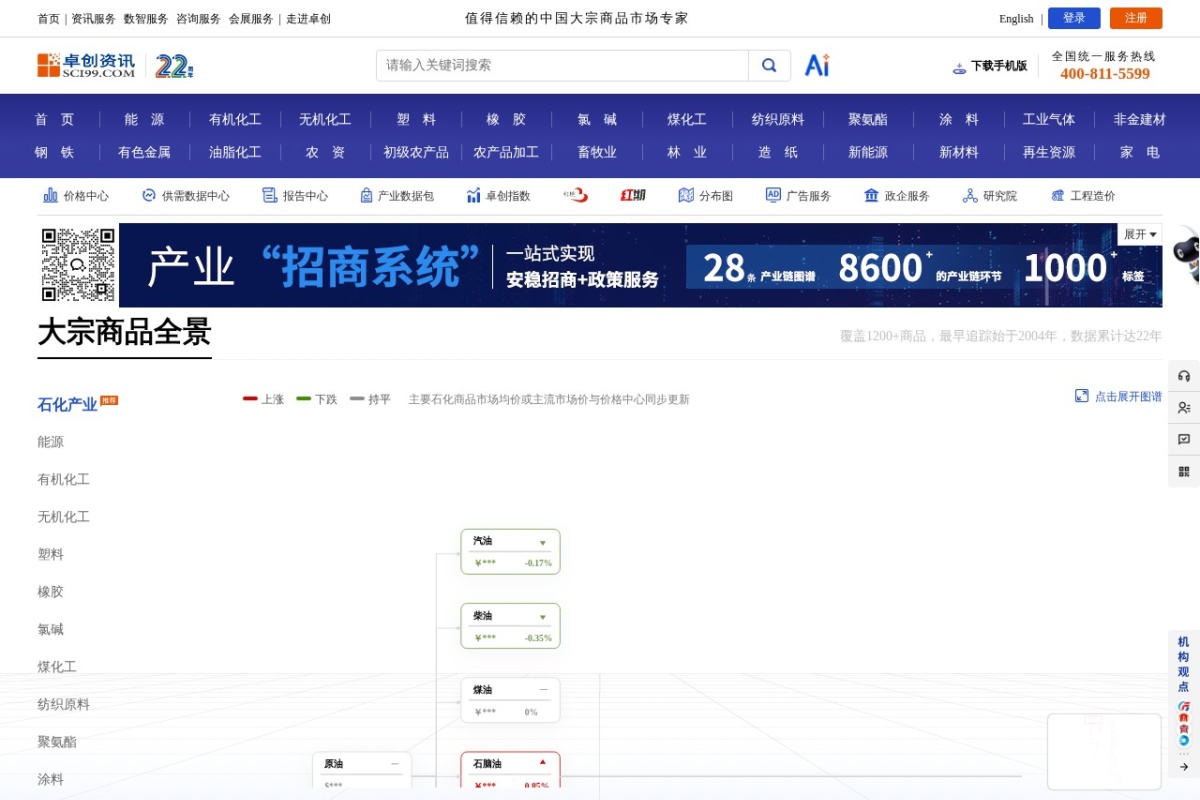Select 橡胶 in the left sidebar
Image resolution: width=1200 pixels, height=800 pixels.
[x=51, y=592]
